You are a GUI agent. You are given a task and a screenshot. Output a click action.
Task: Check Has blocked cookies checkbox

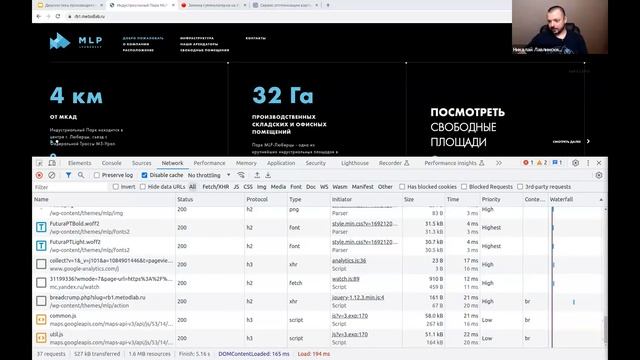(402, 187)
